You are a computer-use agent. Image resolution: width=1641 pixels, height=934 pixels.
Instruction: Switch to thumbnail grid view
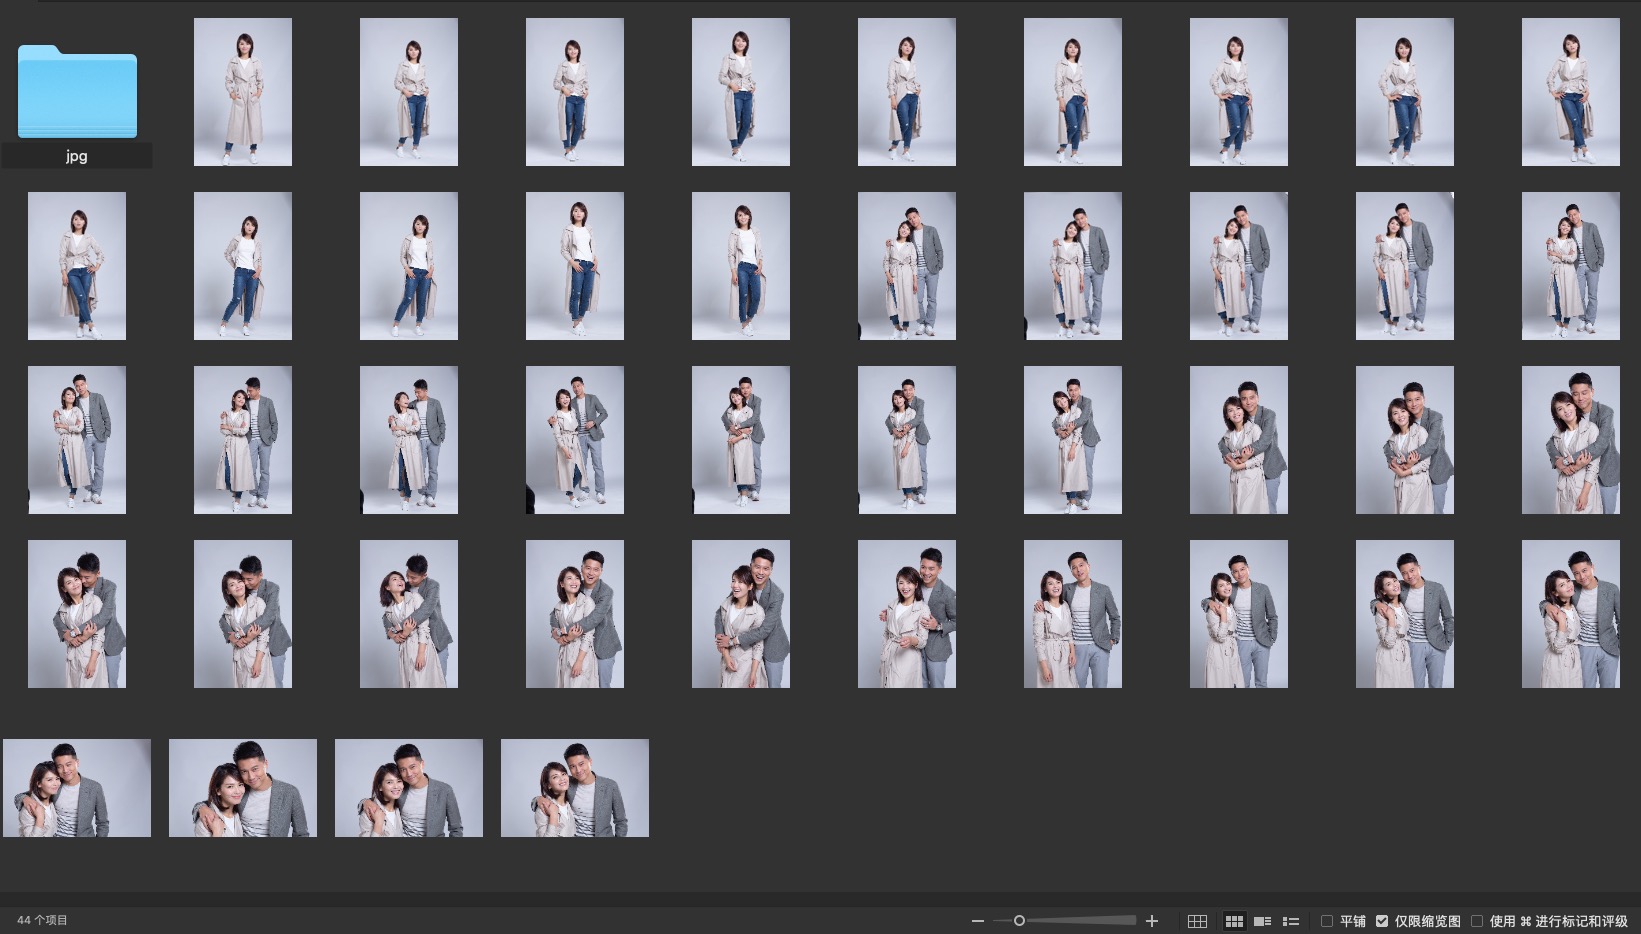[x=1234, y=921]
